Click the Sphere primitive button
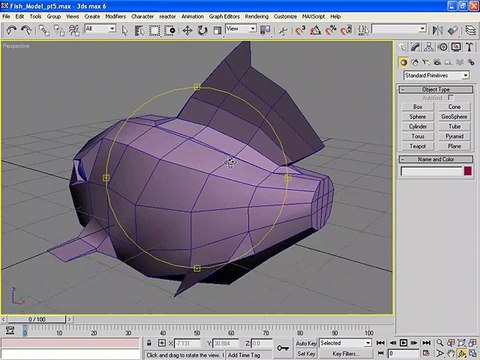 pos(418,117)
